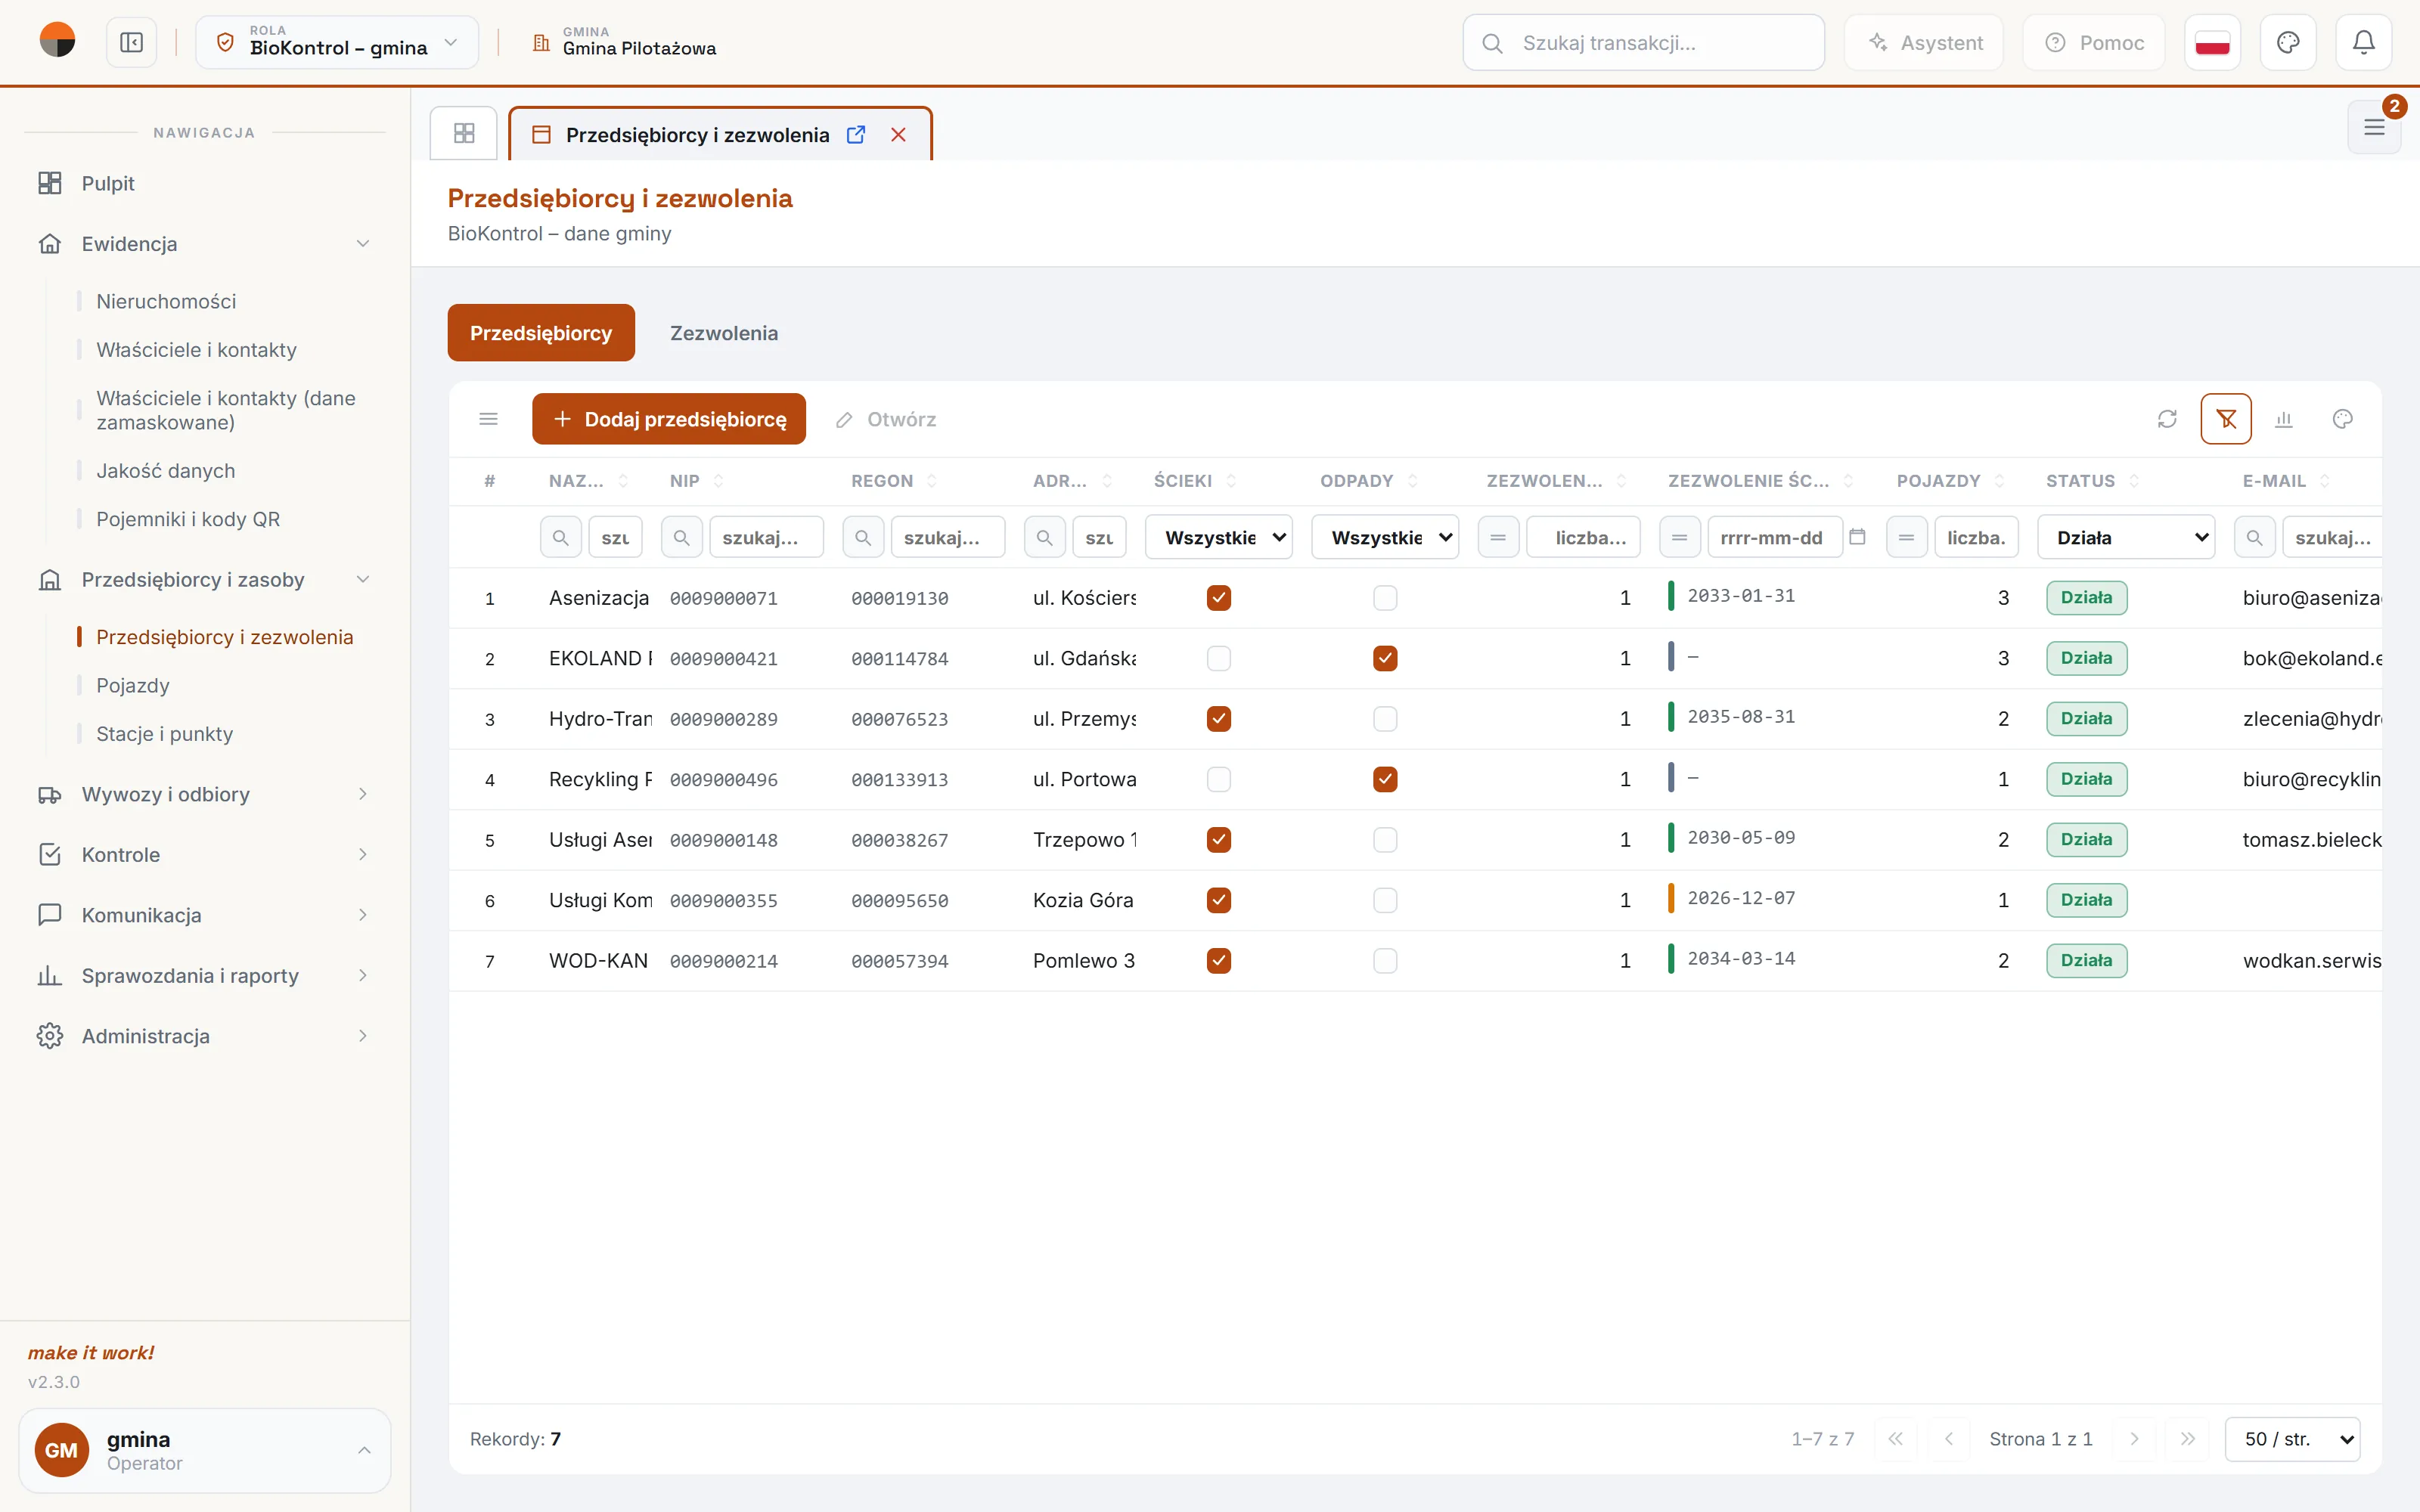This screenshot has height=1512, width=2420.
Task: Expand Wywozy i odbiory navigation section
Action: click(204, 795)
